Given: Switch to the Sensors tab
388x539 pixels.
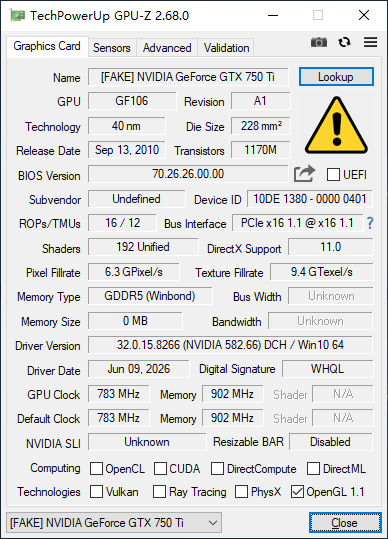Looking at the screenshot, I should (x=112, y=47).
